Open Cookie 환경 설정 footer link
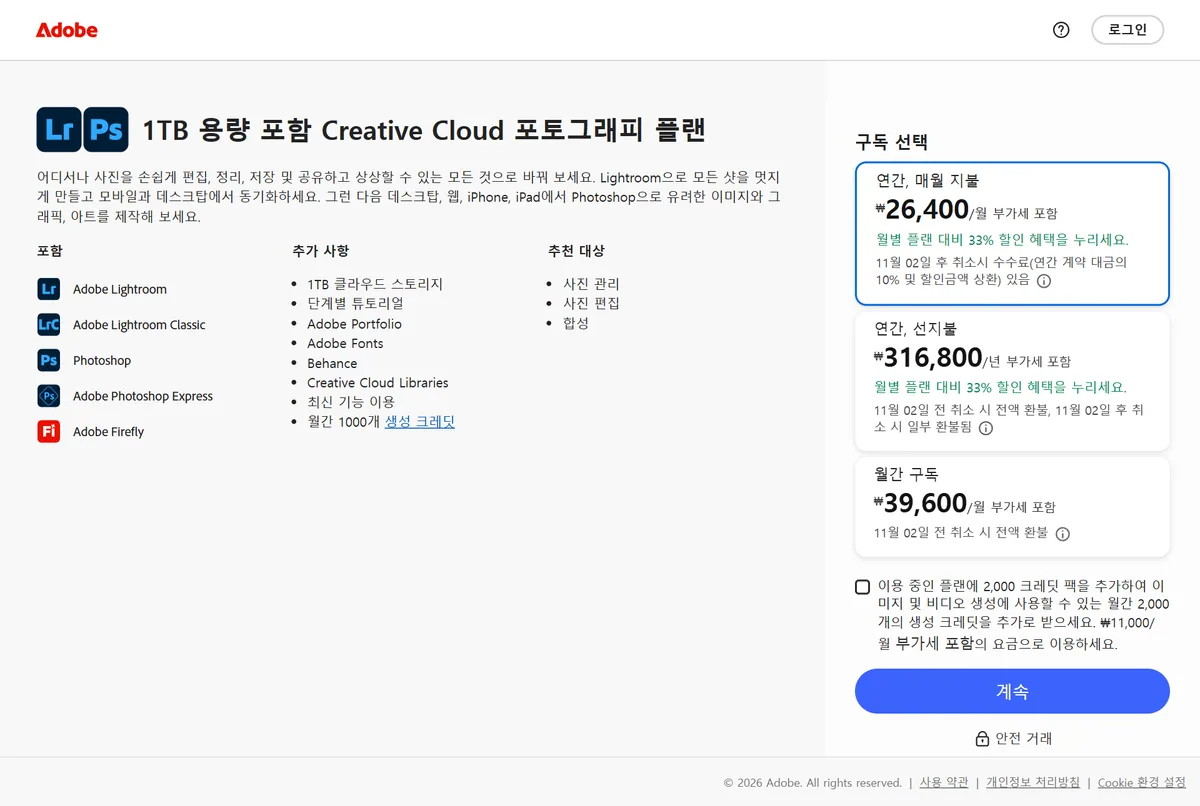The width and height of the screenshot is (1200, 806). click(1142, 782)
